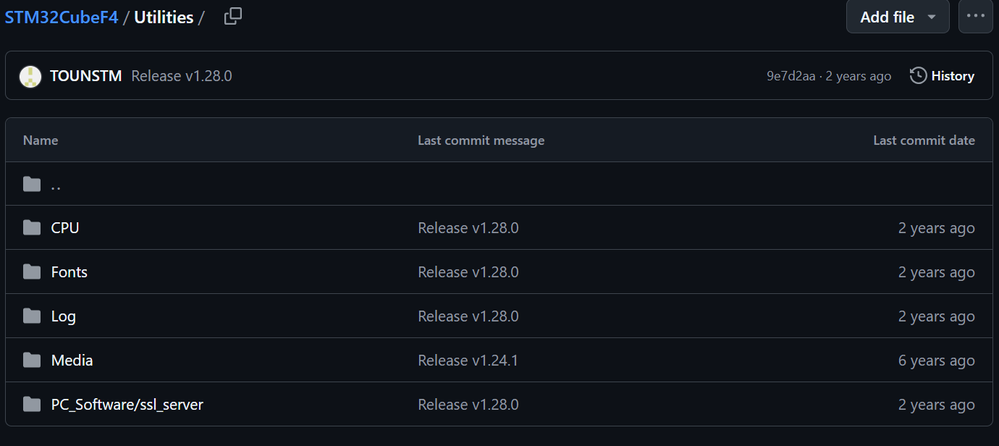Open the History button

click(x=942, y=76)
